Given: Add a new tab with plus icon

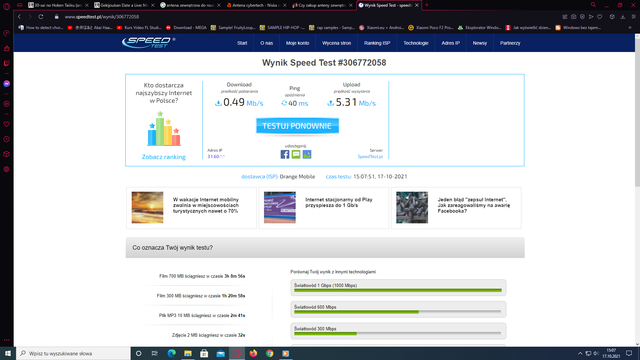Looking at the screenshot, I should [x=427, y=5].
